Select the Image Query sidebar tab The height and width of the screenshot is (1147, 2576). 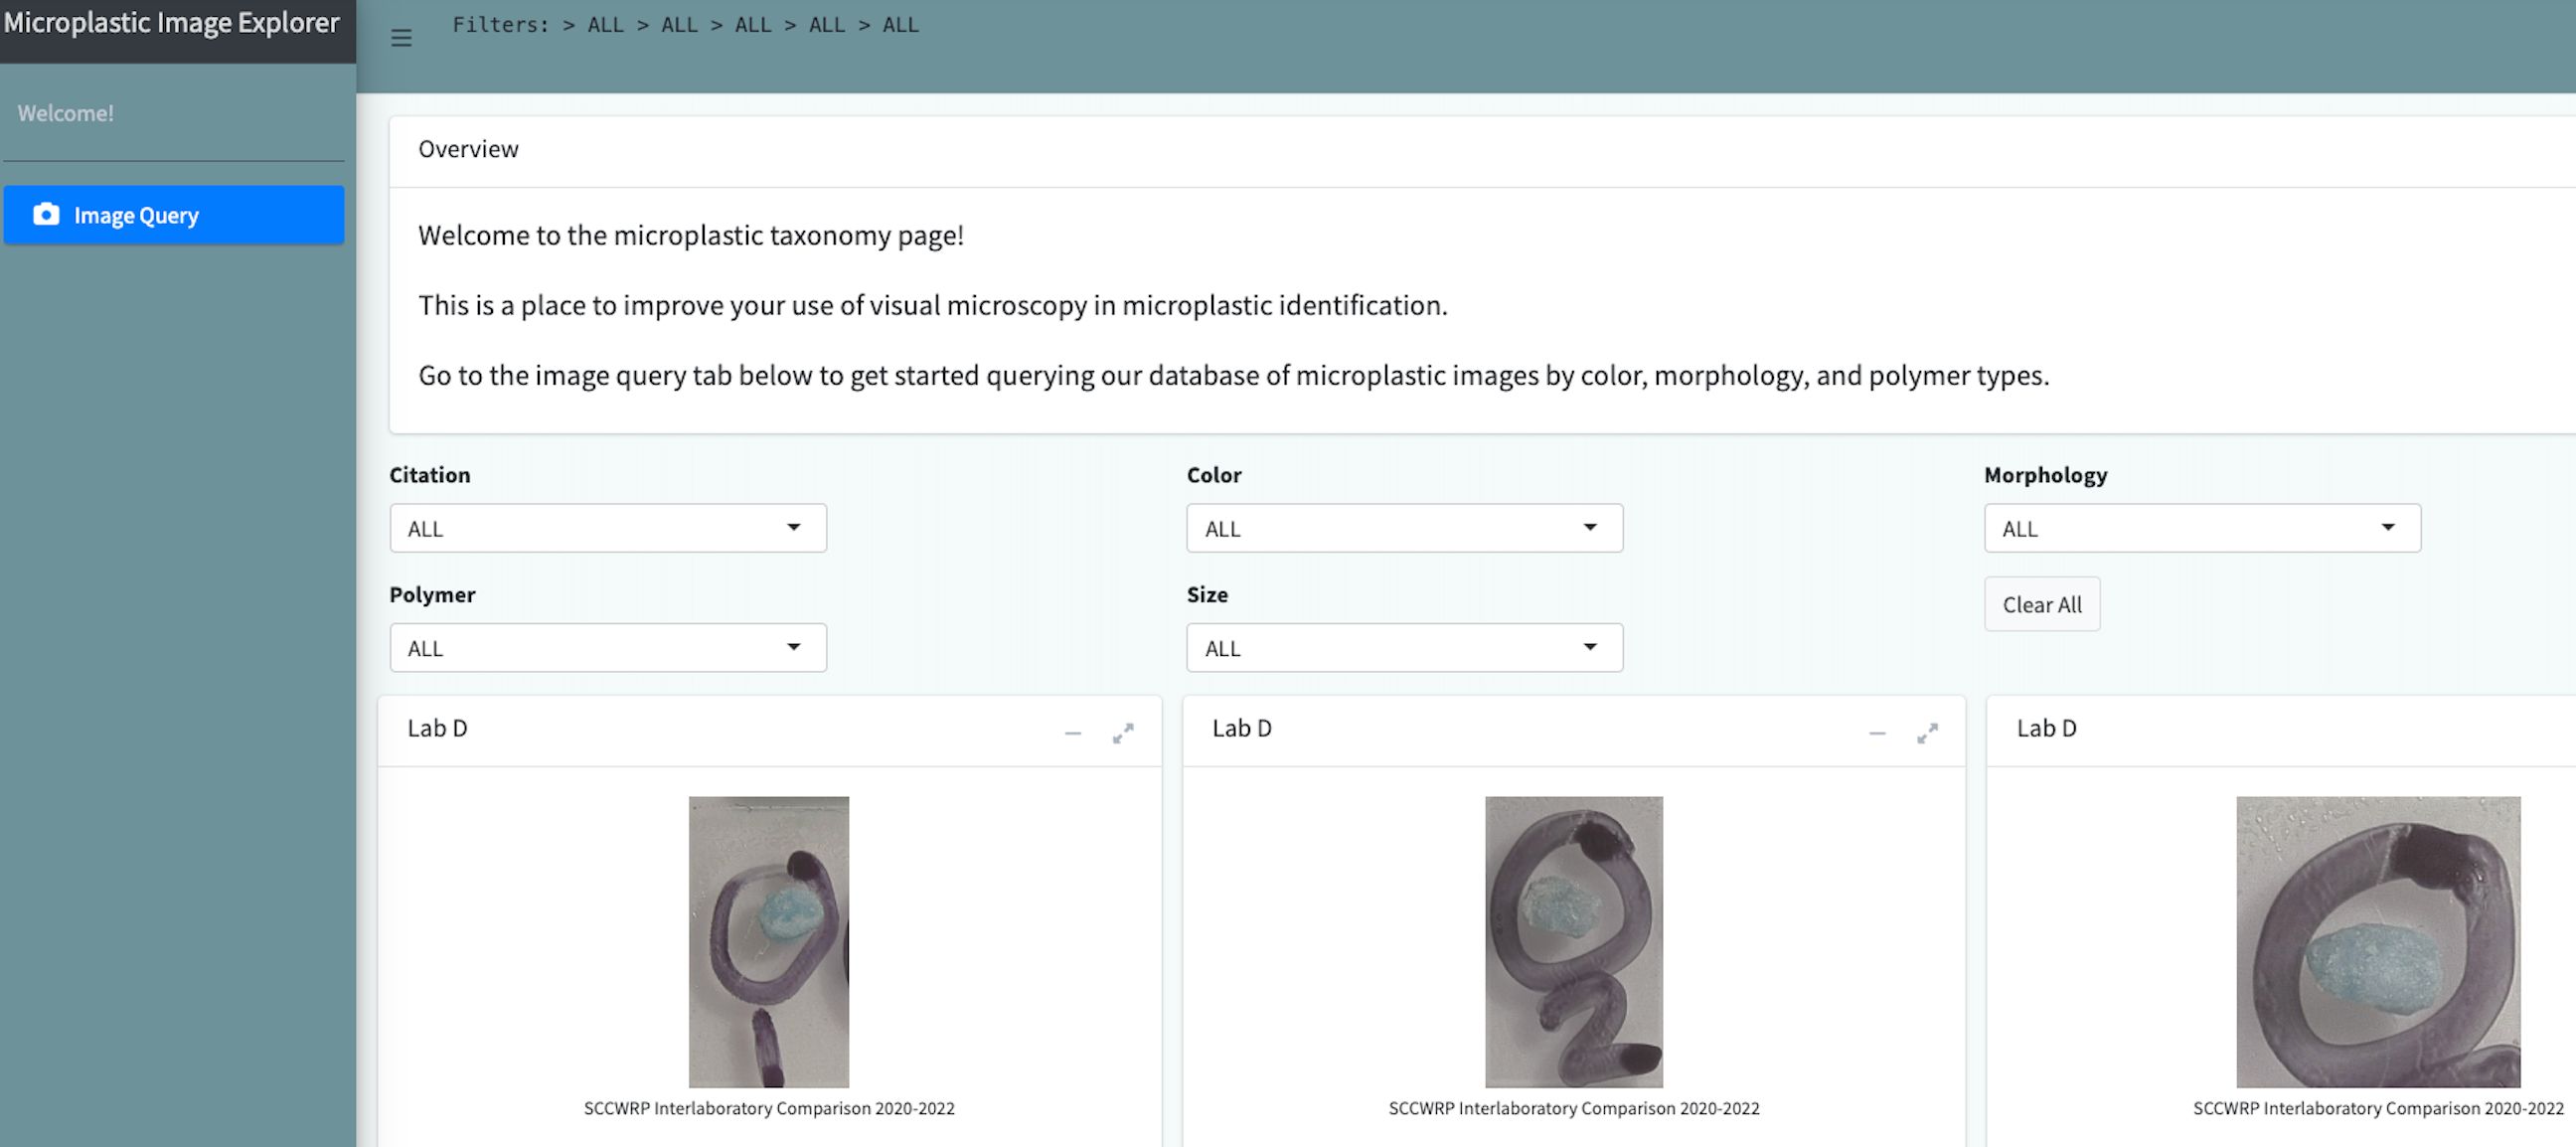tap(174, 215)
